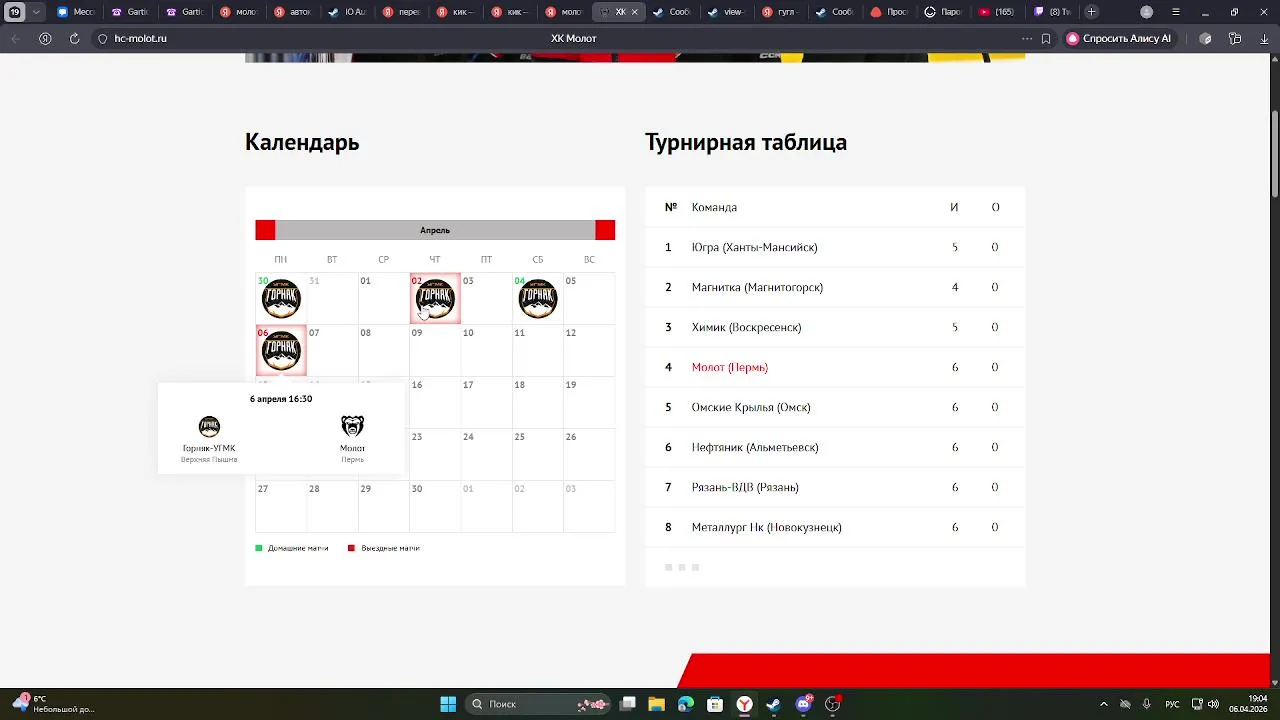1280x720 pixels.
Task: Click the Апрель month label
Action: point(435,230)
